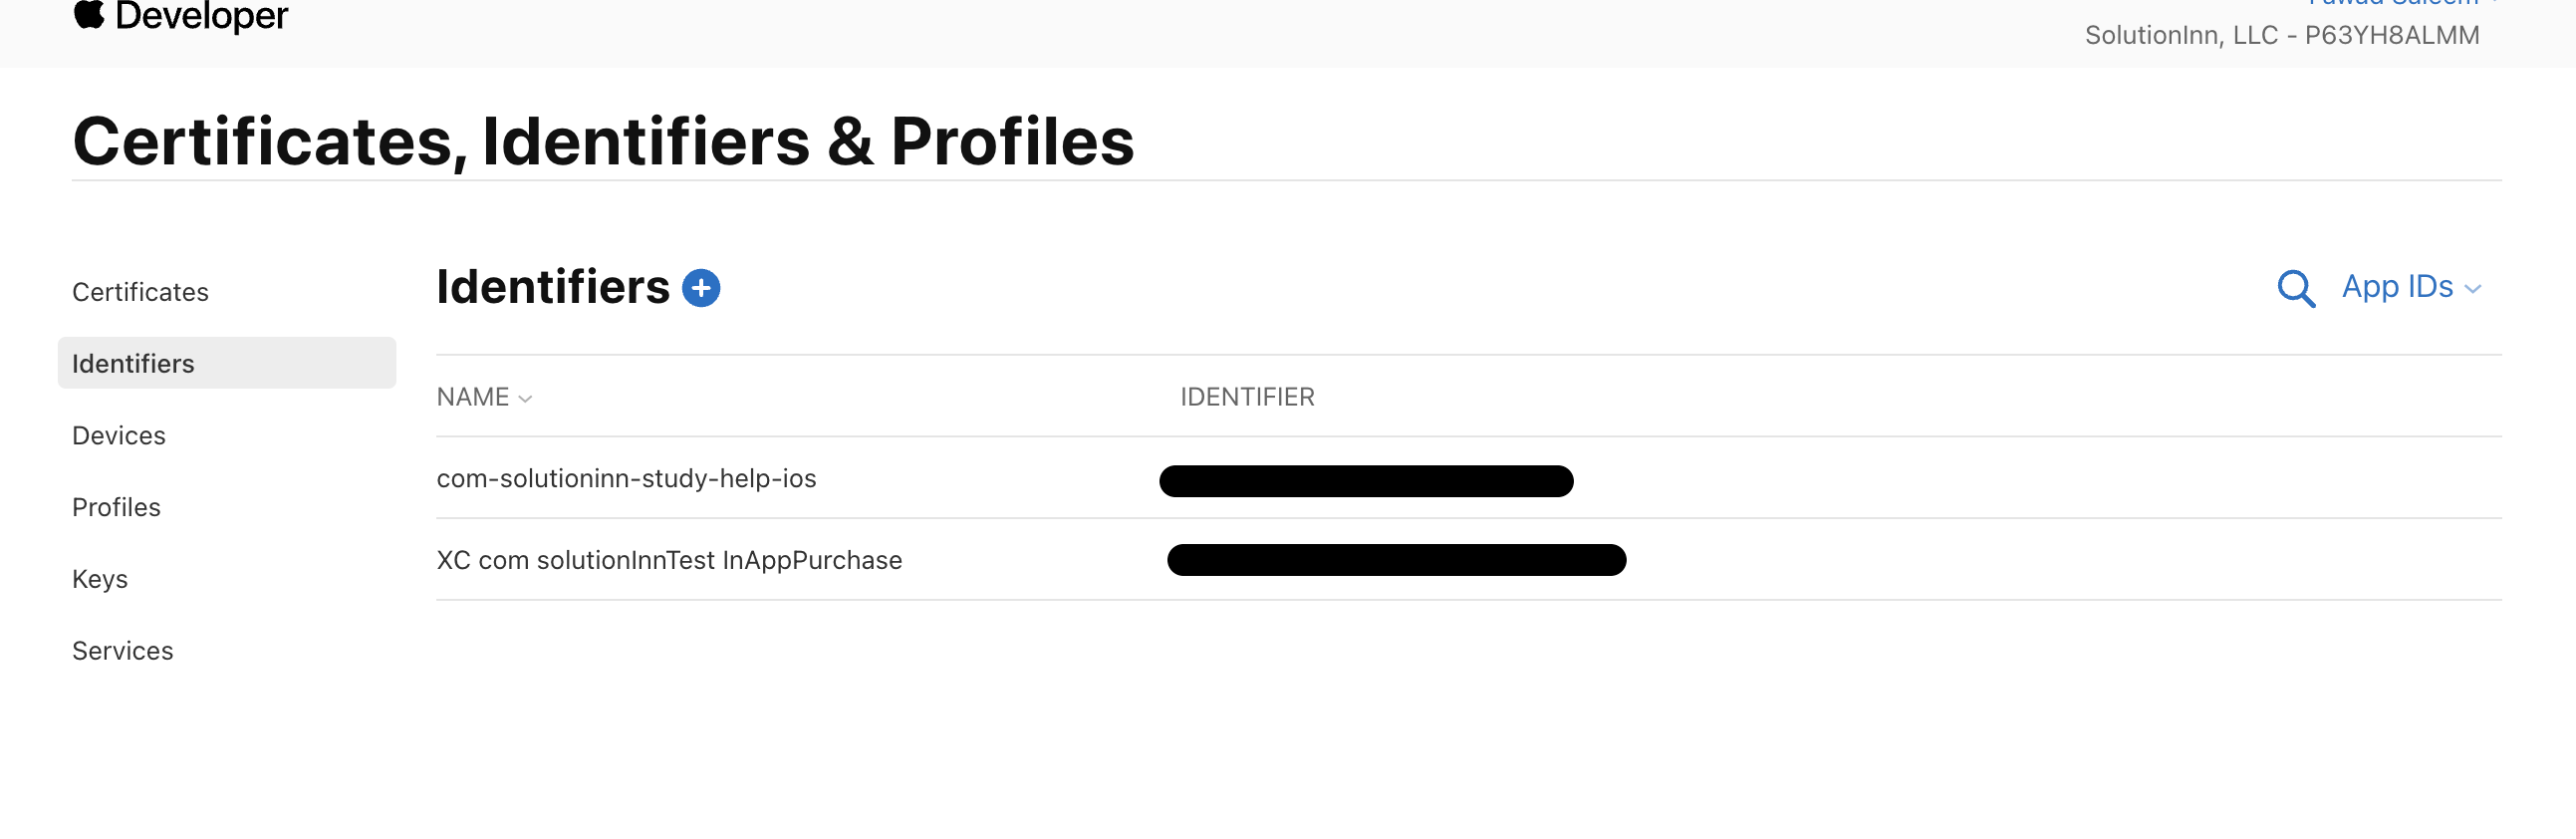The width and height of the screenshot is (2576, 839).
Task: Go to Certificates in the sidebar
Action: 140,292
